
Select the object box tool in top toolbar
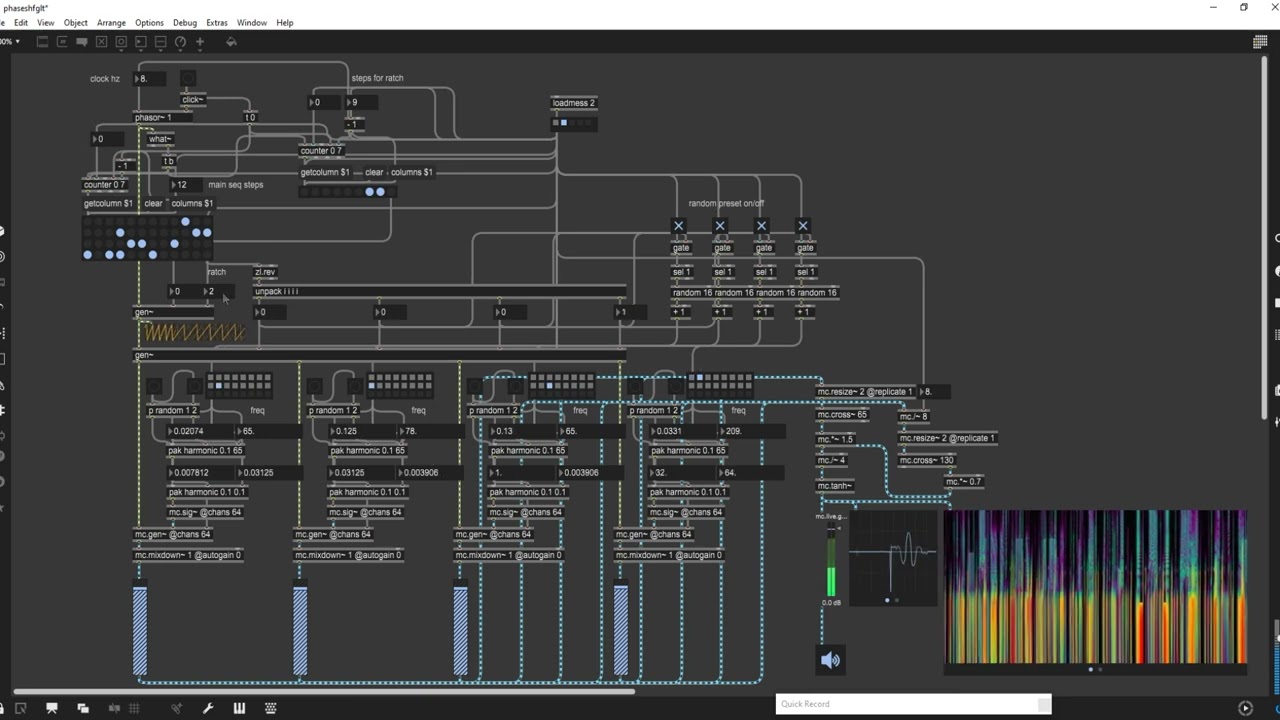(x=42, y=42)
